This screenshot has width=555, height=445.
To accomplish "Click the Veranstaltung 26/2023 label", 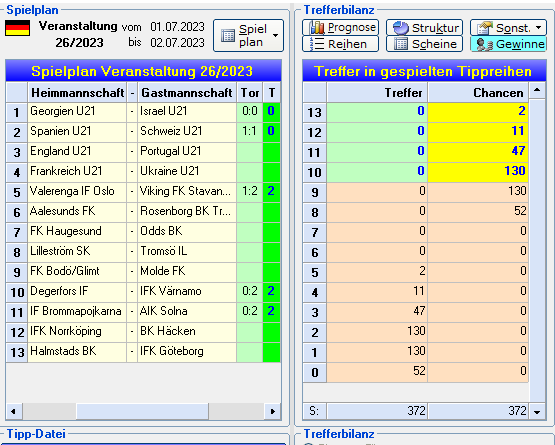I will click(x=78, y=34).
